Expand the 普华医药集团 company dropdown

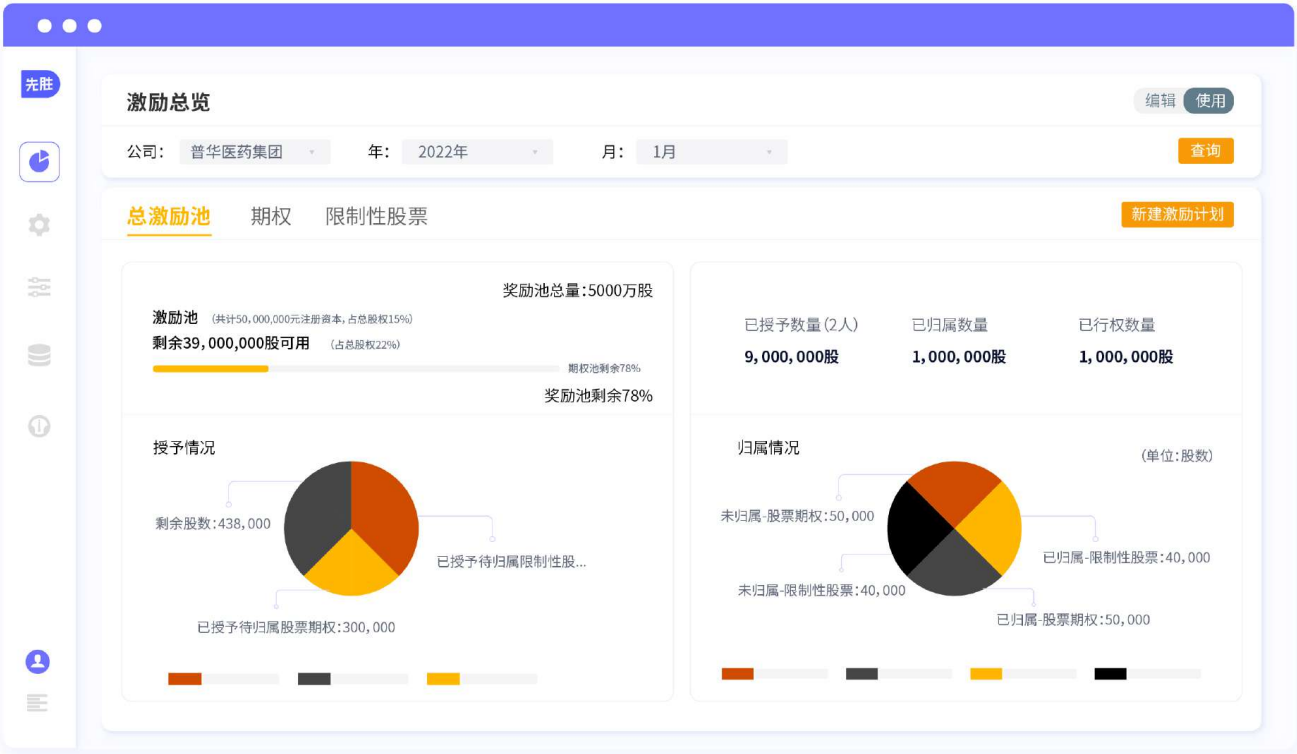click(x=254, y=152)
